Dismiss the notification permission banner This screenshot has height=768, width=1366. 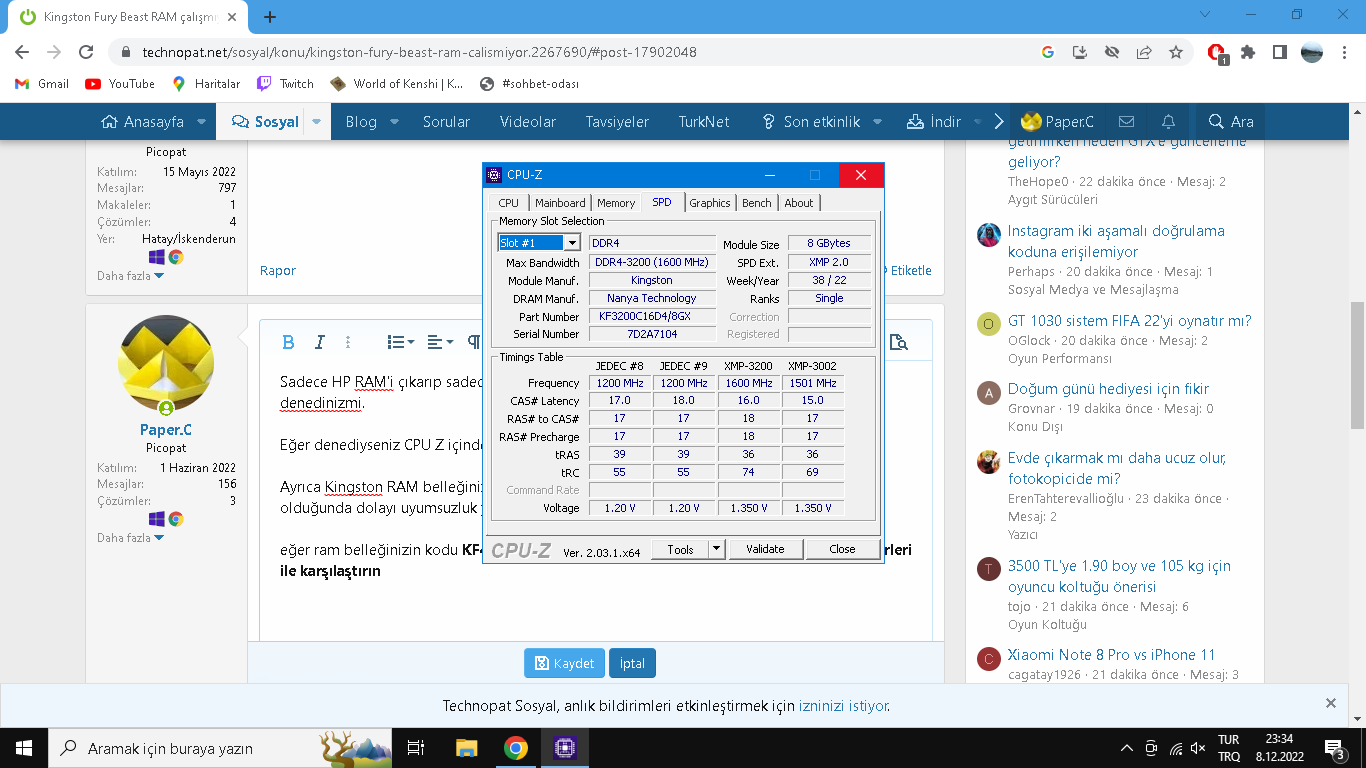(x=1331, y=703)
